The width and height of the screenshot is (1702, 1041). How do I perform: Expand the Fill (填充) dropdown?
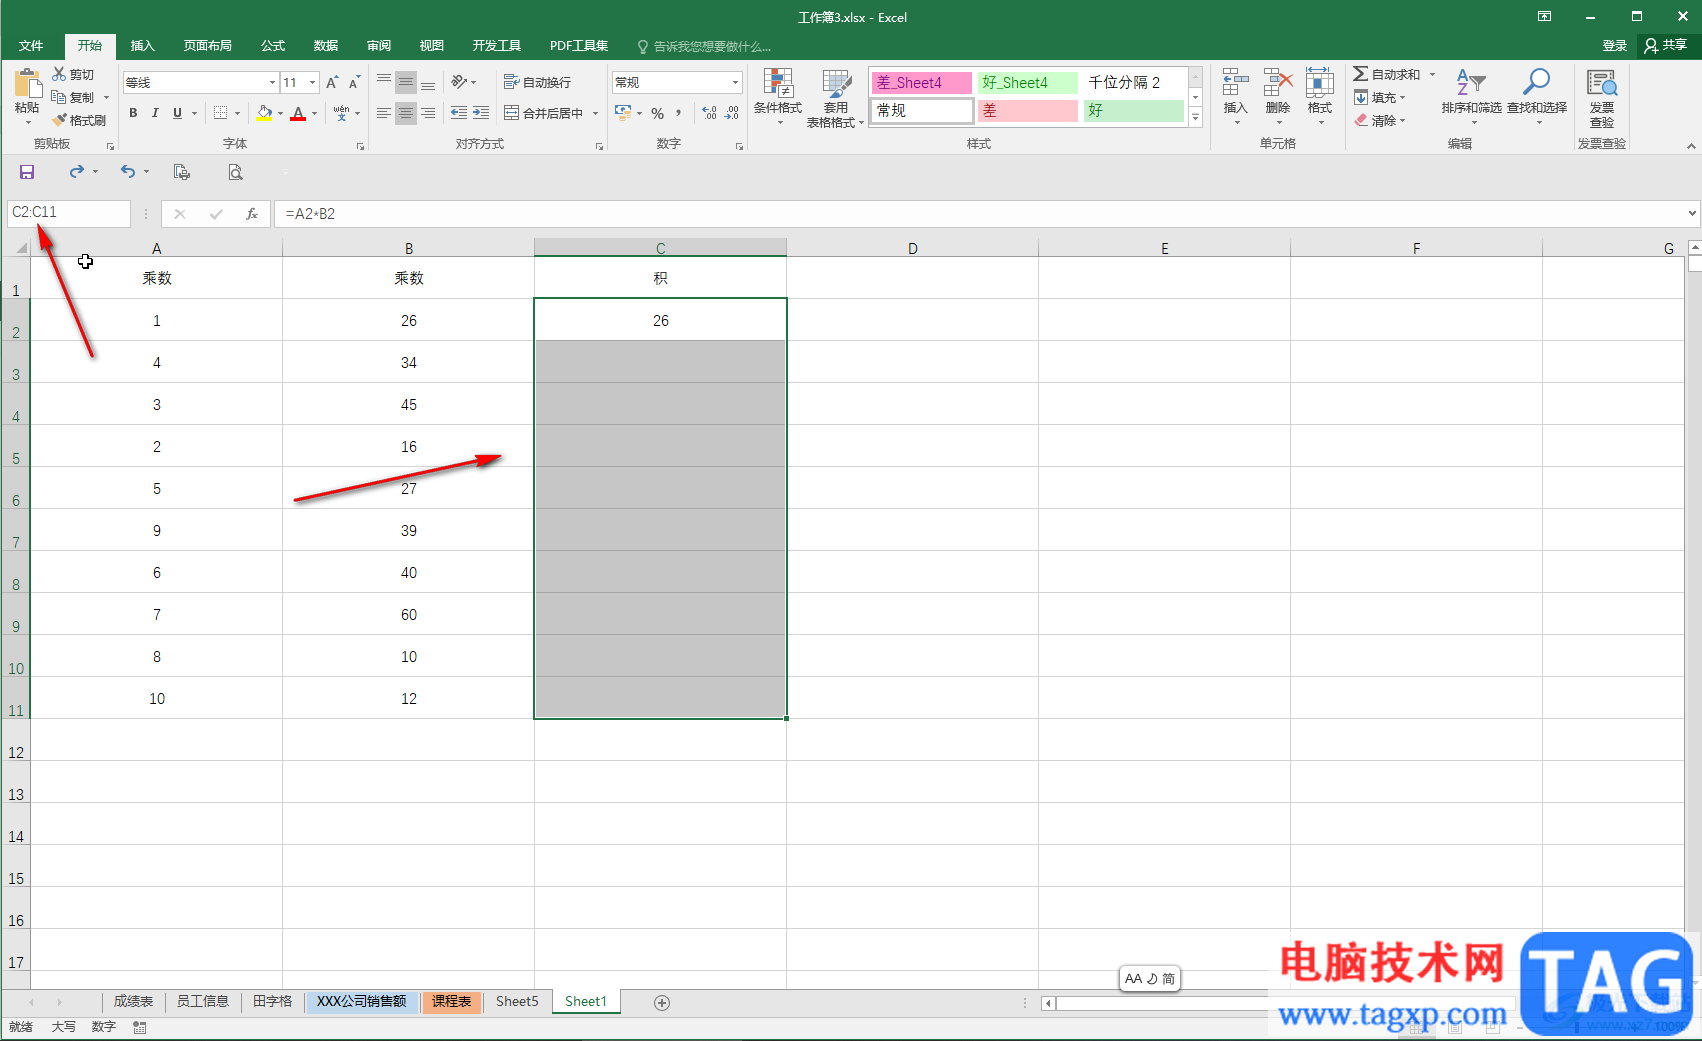tap(1403, 98)
